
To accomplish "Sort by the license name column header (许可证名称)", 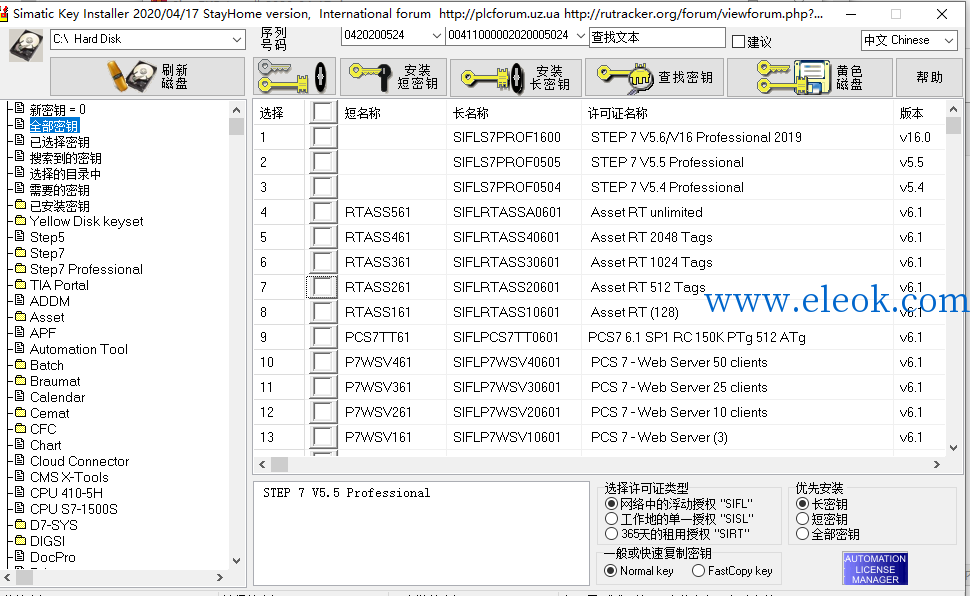I will [617, 113].
